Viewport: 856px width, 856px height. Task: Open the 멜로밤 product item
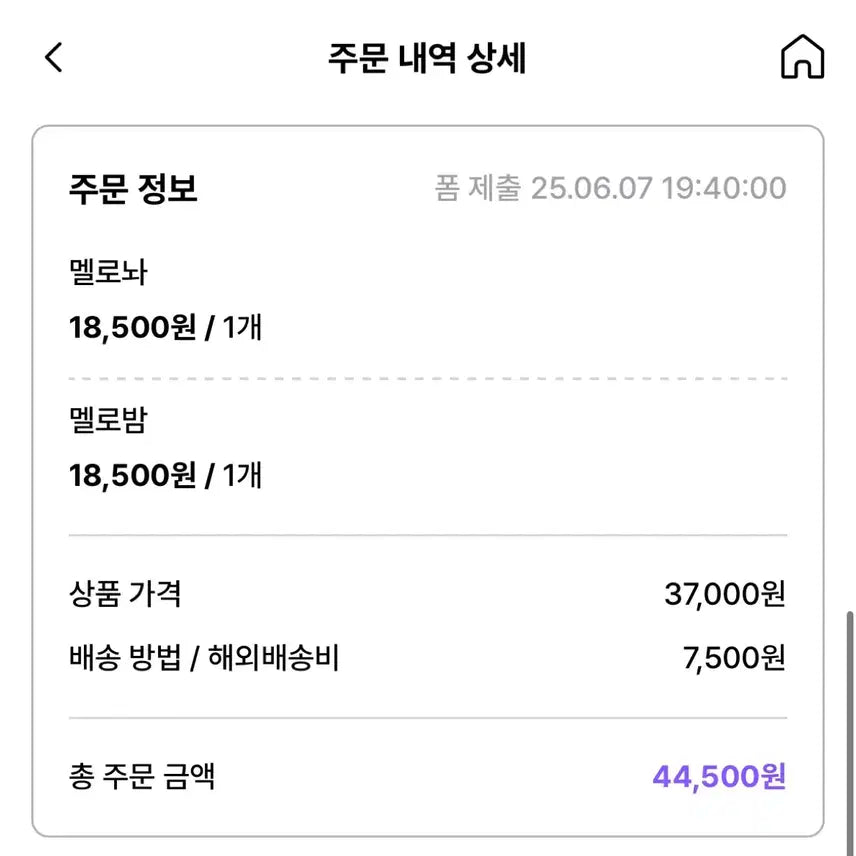(108, 420)
